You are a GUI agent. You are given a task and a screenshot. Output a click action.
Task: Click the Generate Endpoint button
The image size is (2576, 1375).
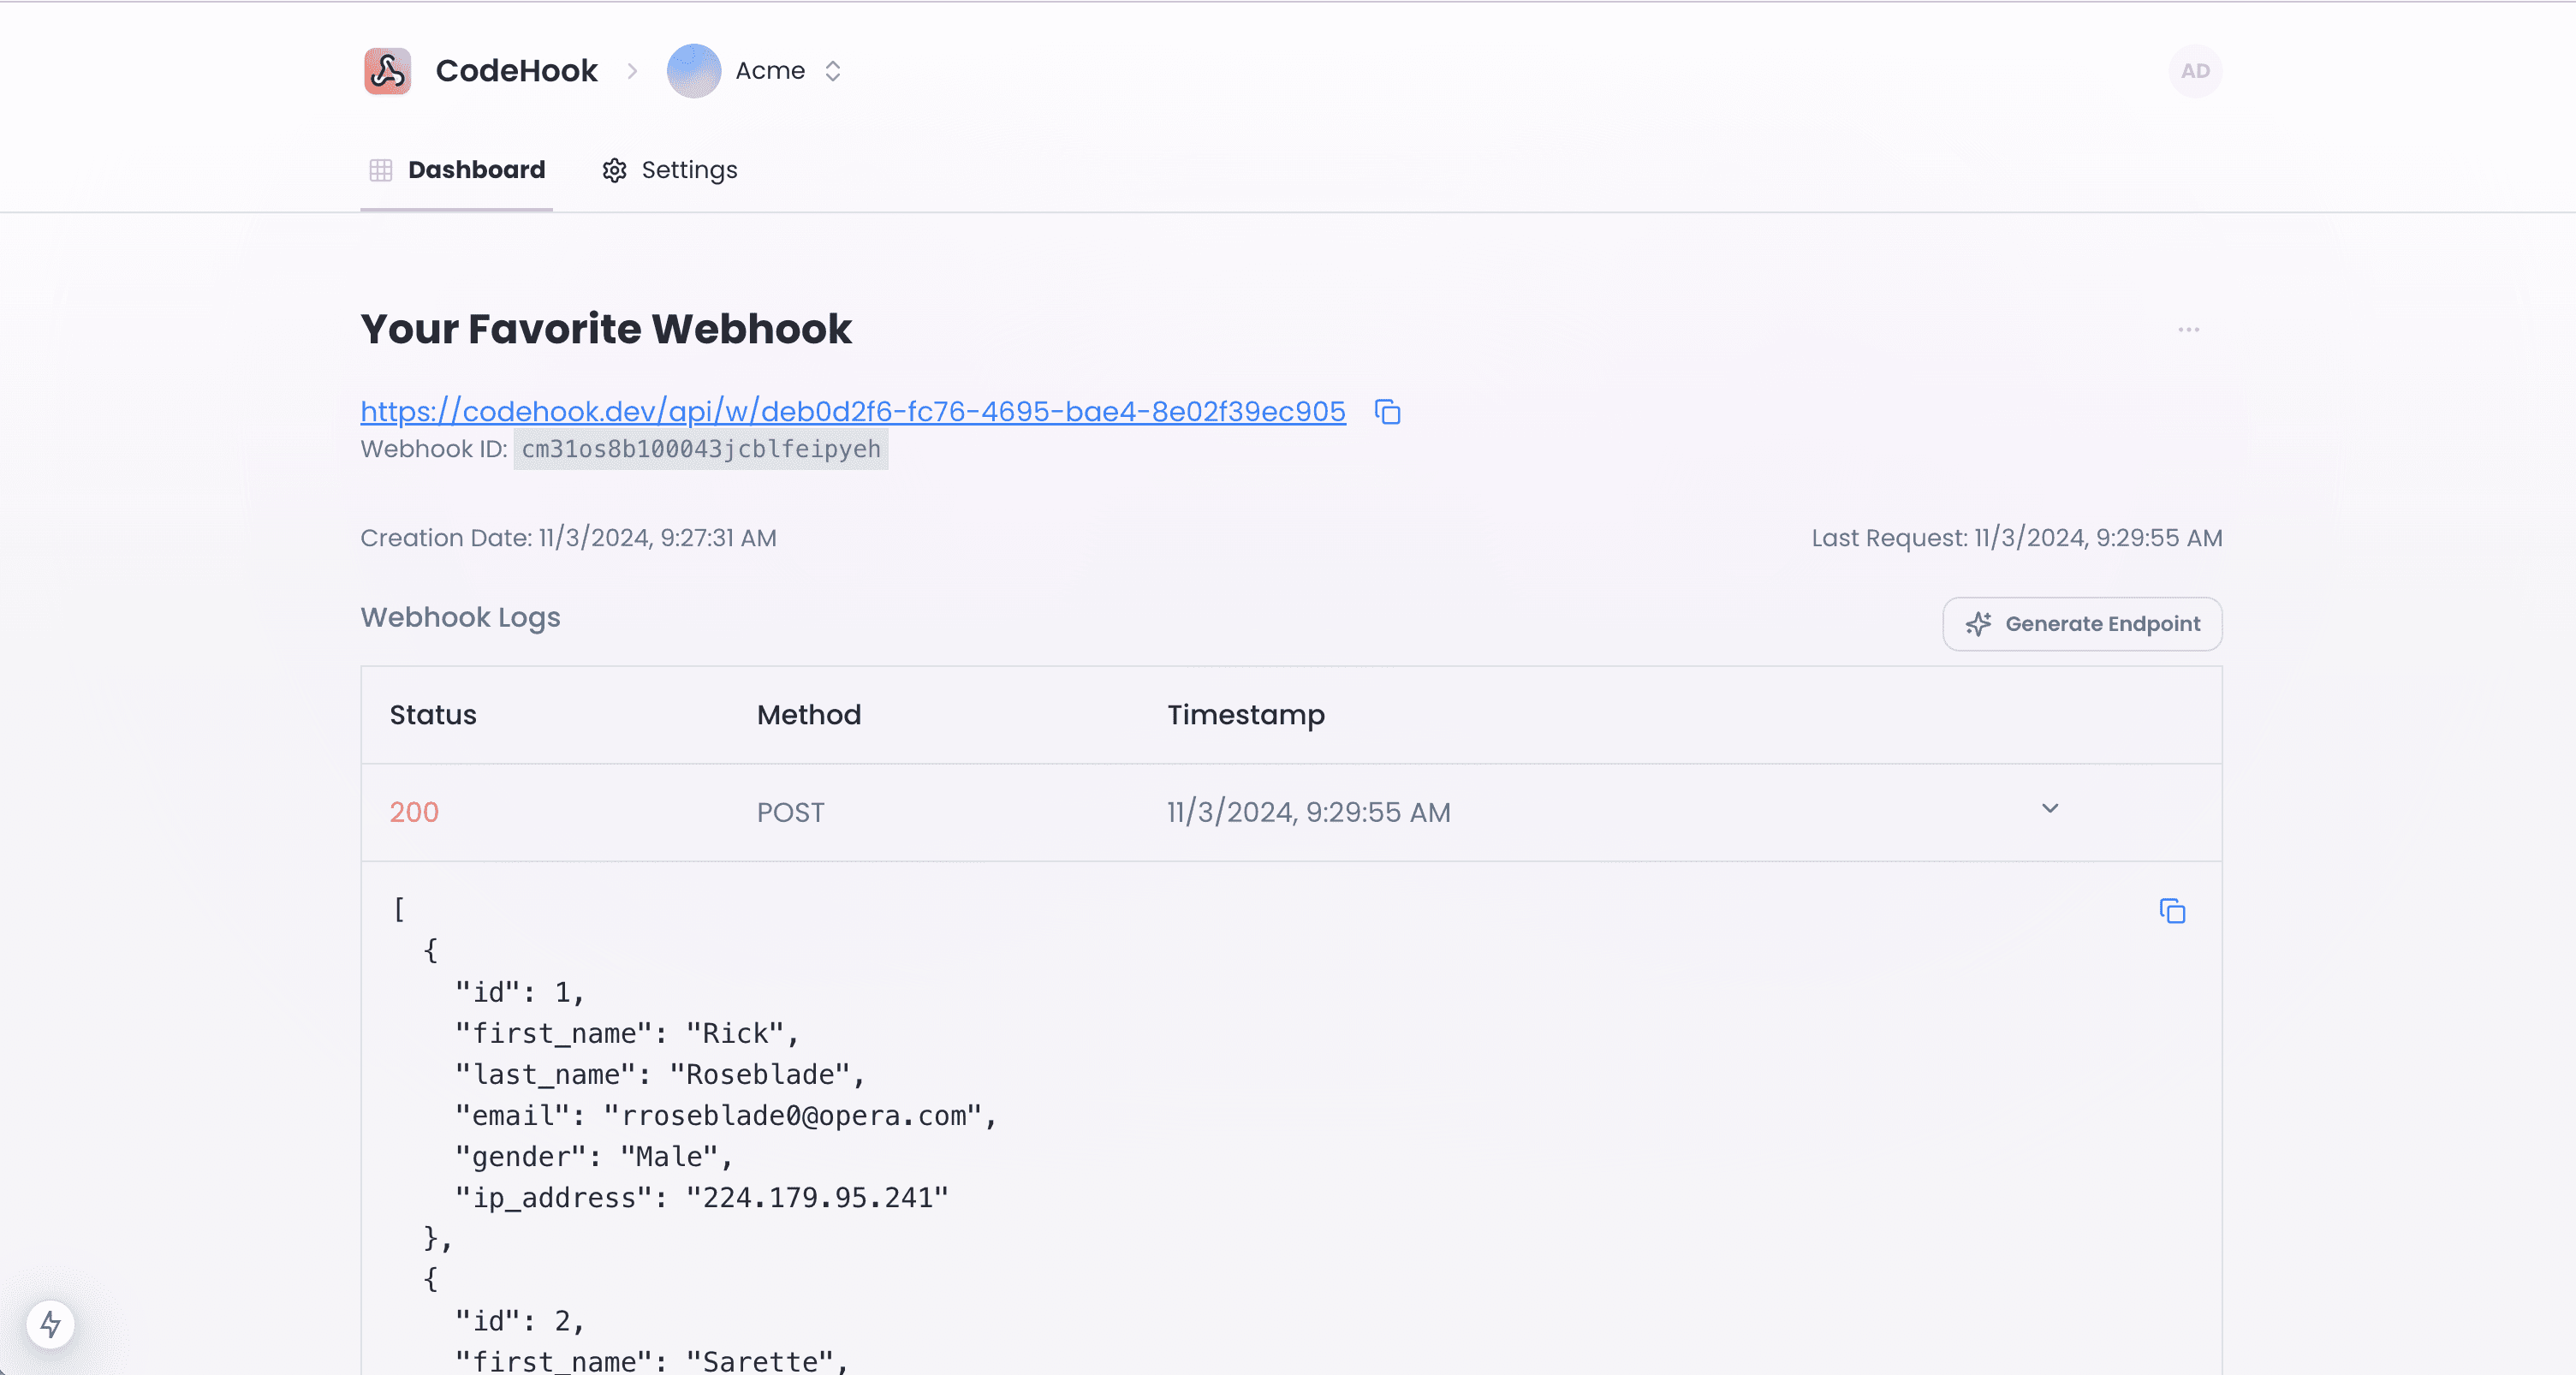coord(2081,624)
